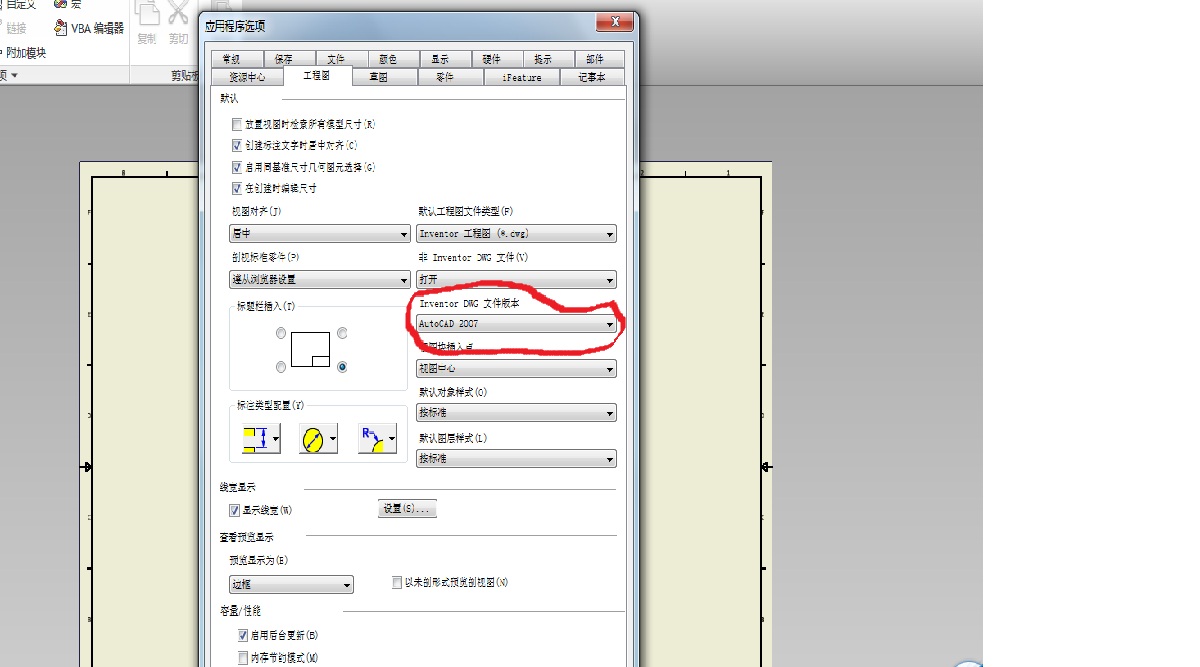
Task: Enable 放置视图时检索所有模型尺寸(R)
Action: pyautogui.click(x=236, y=124)
